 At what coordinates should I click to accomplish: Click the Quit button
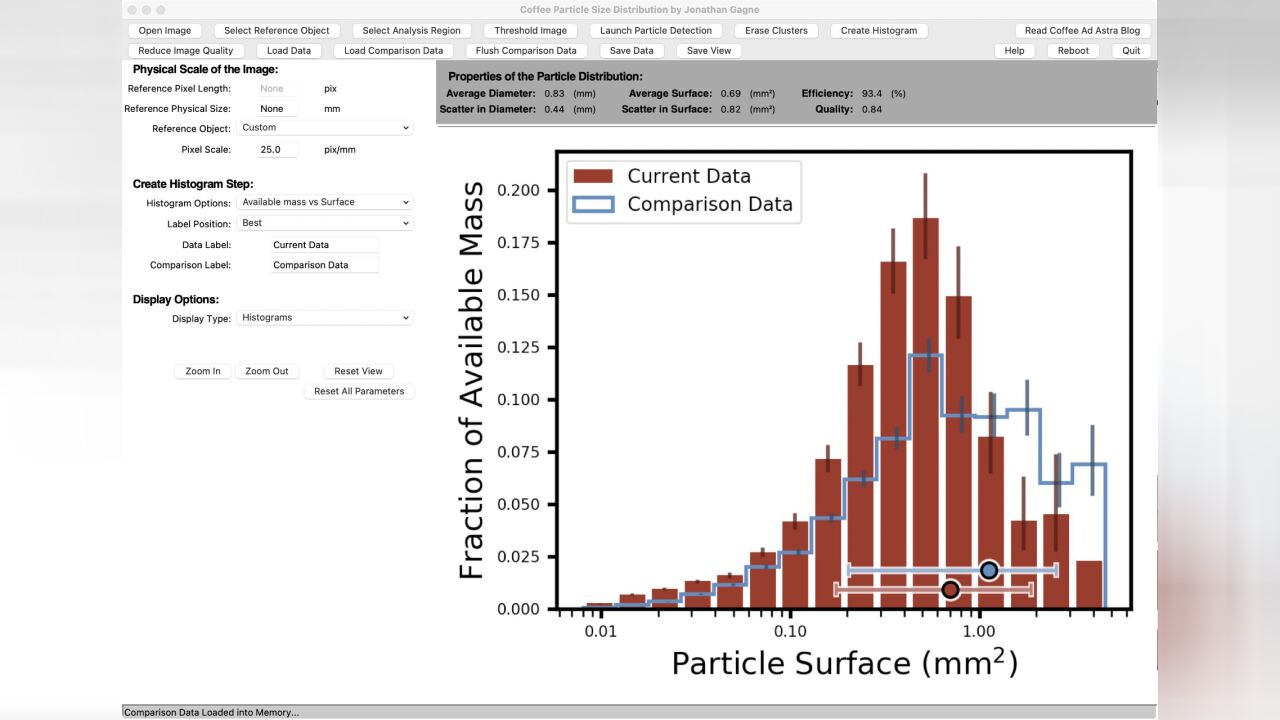(1131, 50)
